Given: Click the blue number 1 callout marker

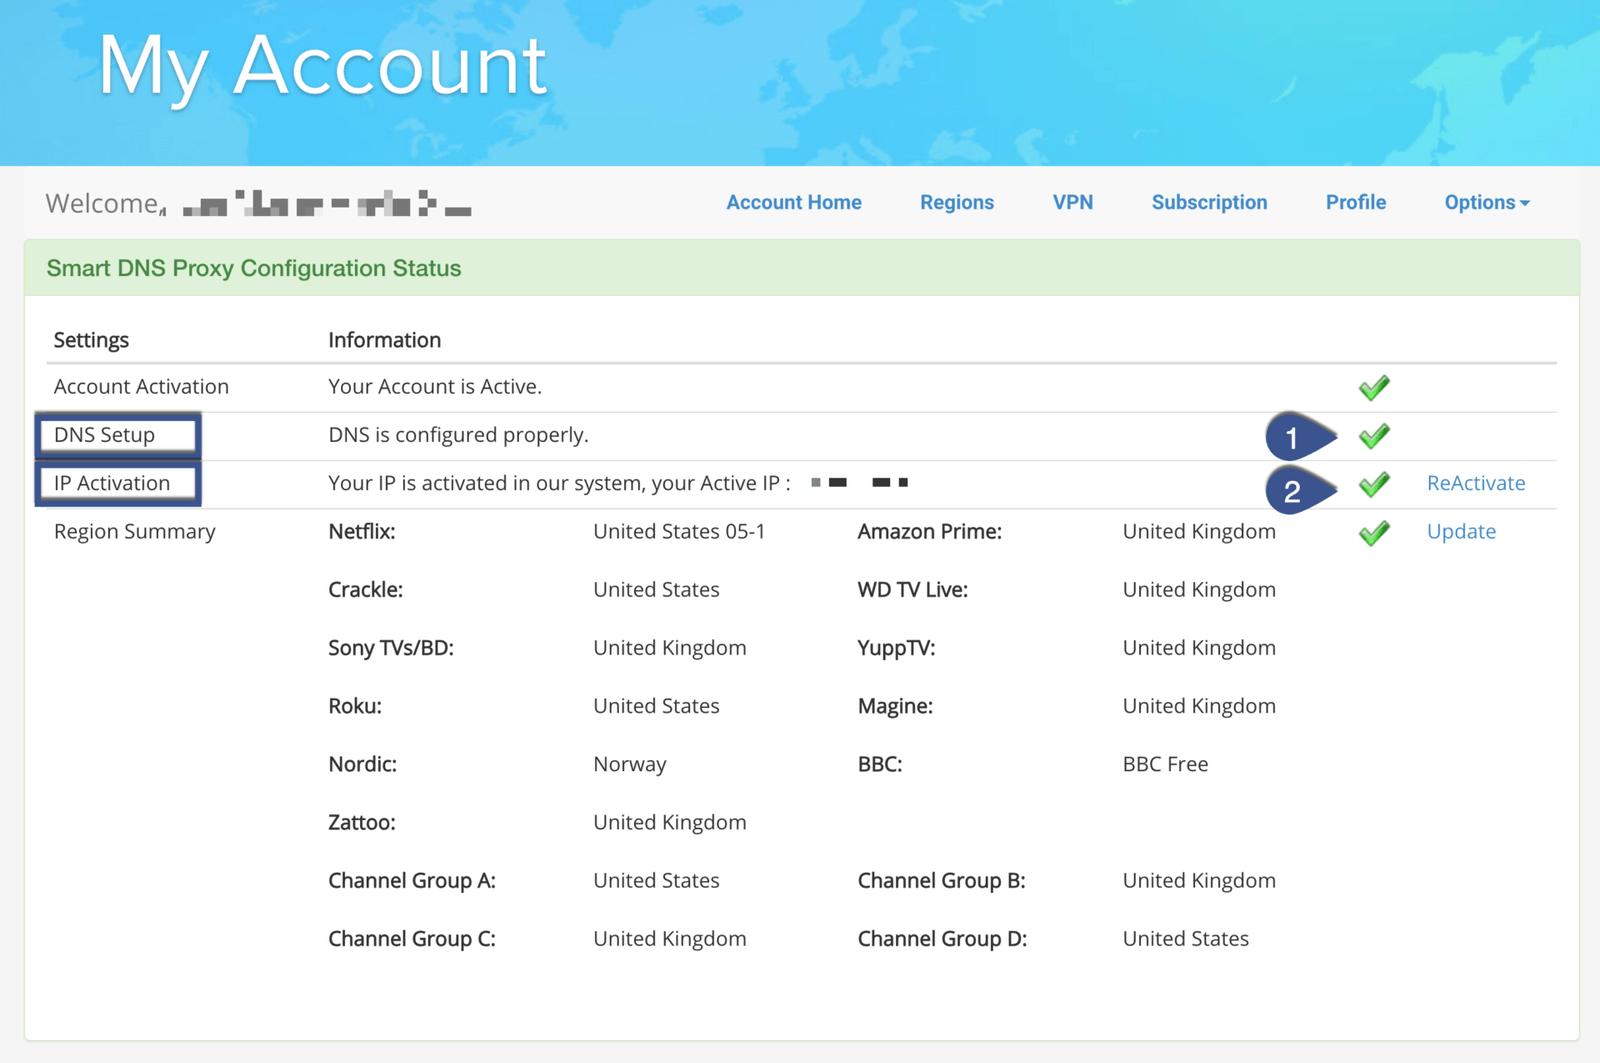Looking at the screenshot, I should 1296,437.
